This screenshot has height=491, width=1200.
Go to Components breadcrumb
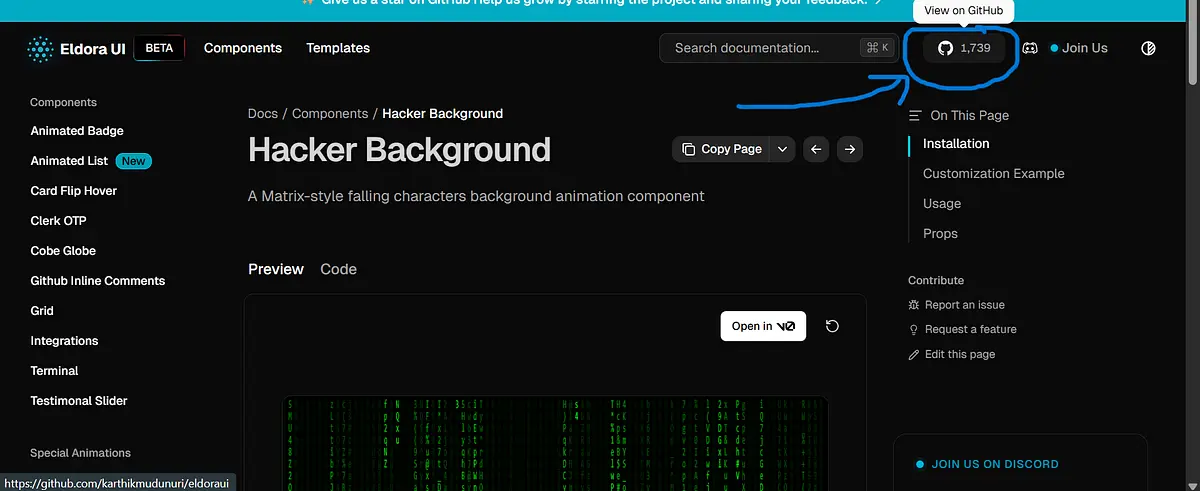pyautogui.click(x=330, y=114)
